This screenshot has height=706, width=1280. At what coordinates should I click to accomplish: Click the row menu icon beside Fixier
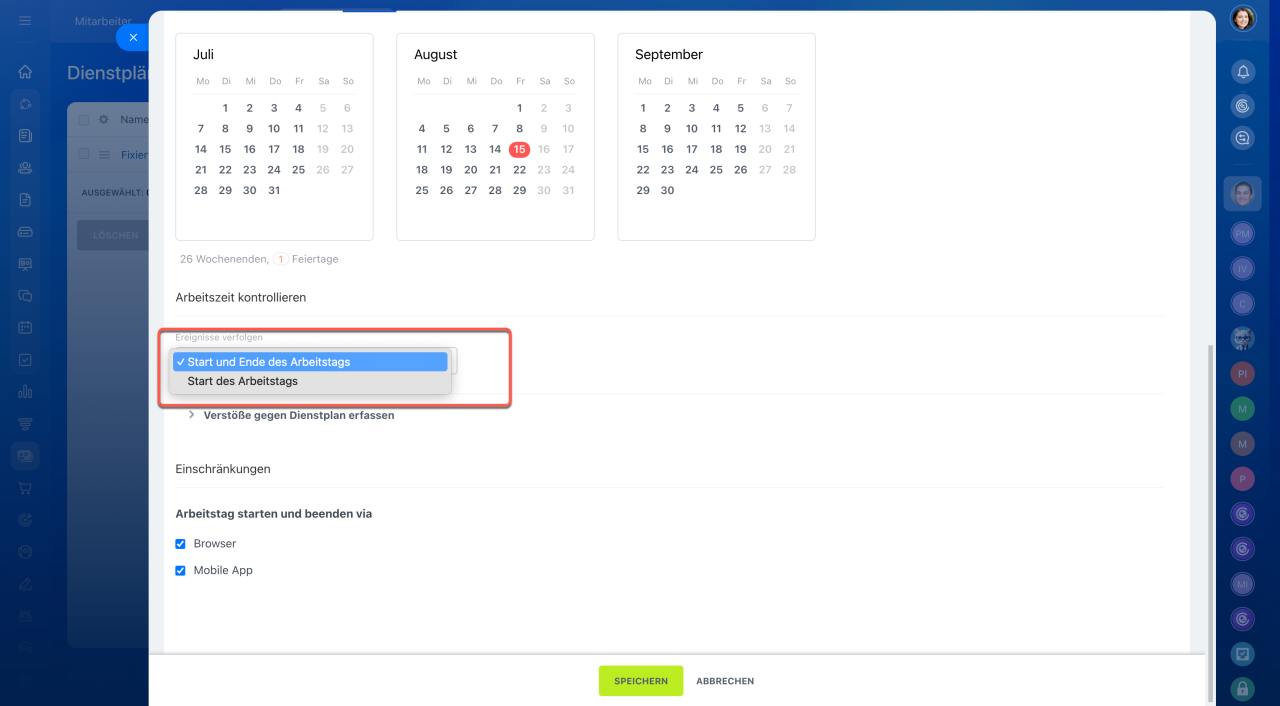[103, 155]
